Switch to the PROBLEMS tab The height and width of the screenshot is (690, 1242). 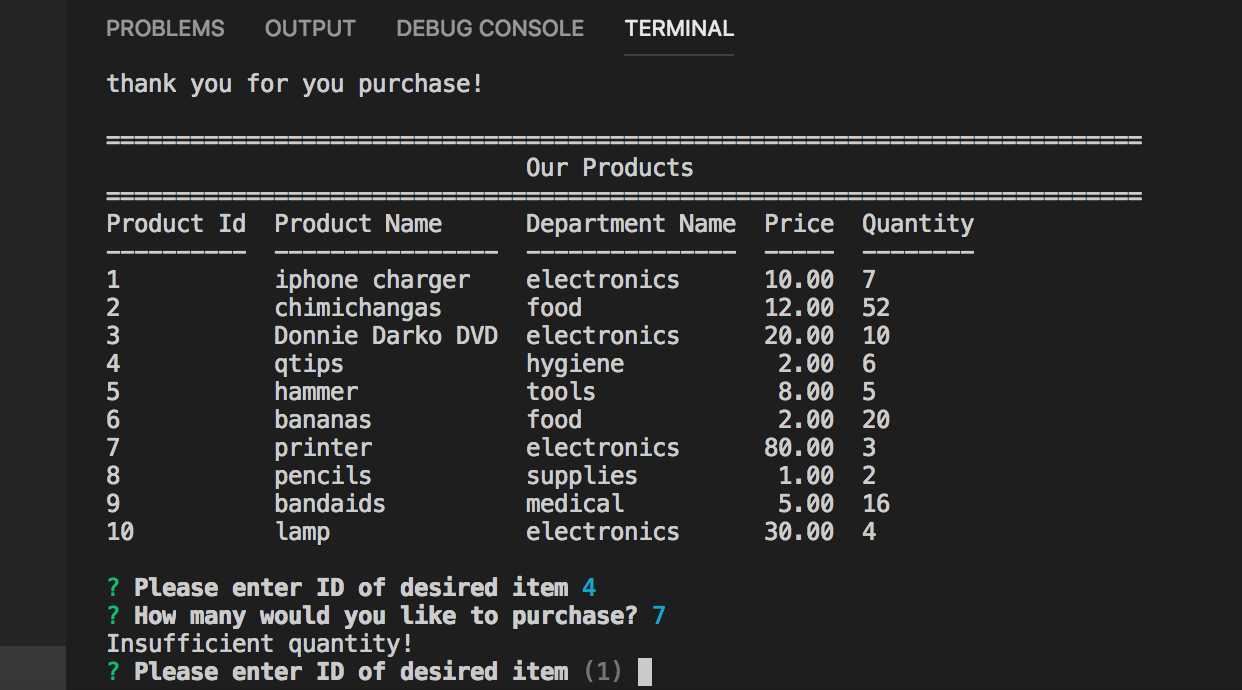click(165, 29)
